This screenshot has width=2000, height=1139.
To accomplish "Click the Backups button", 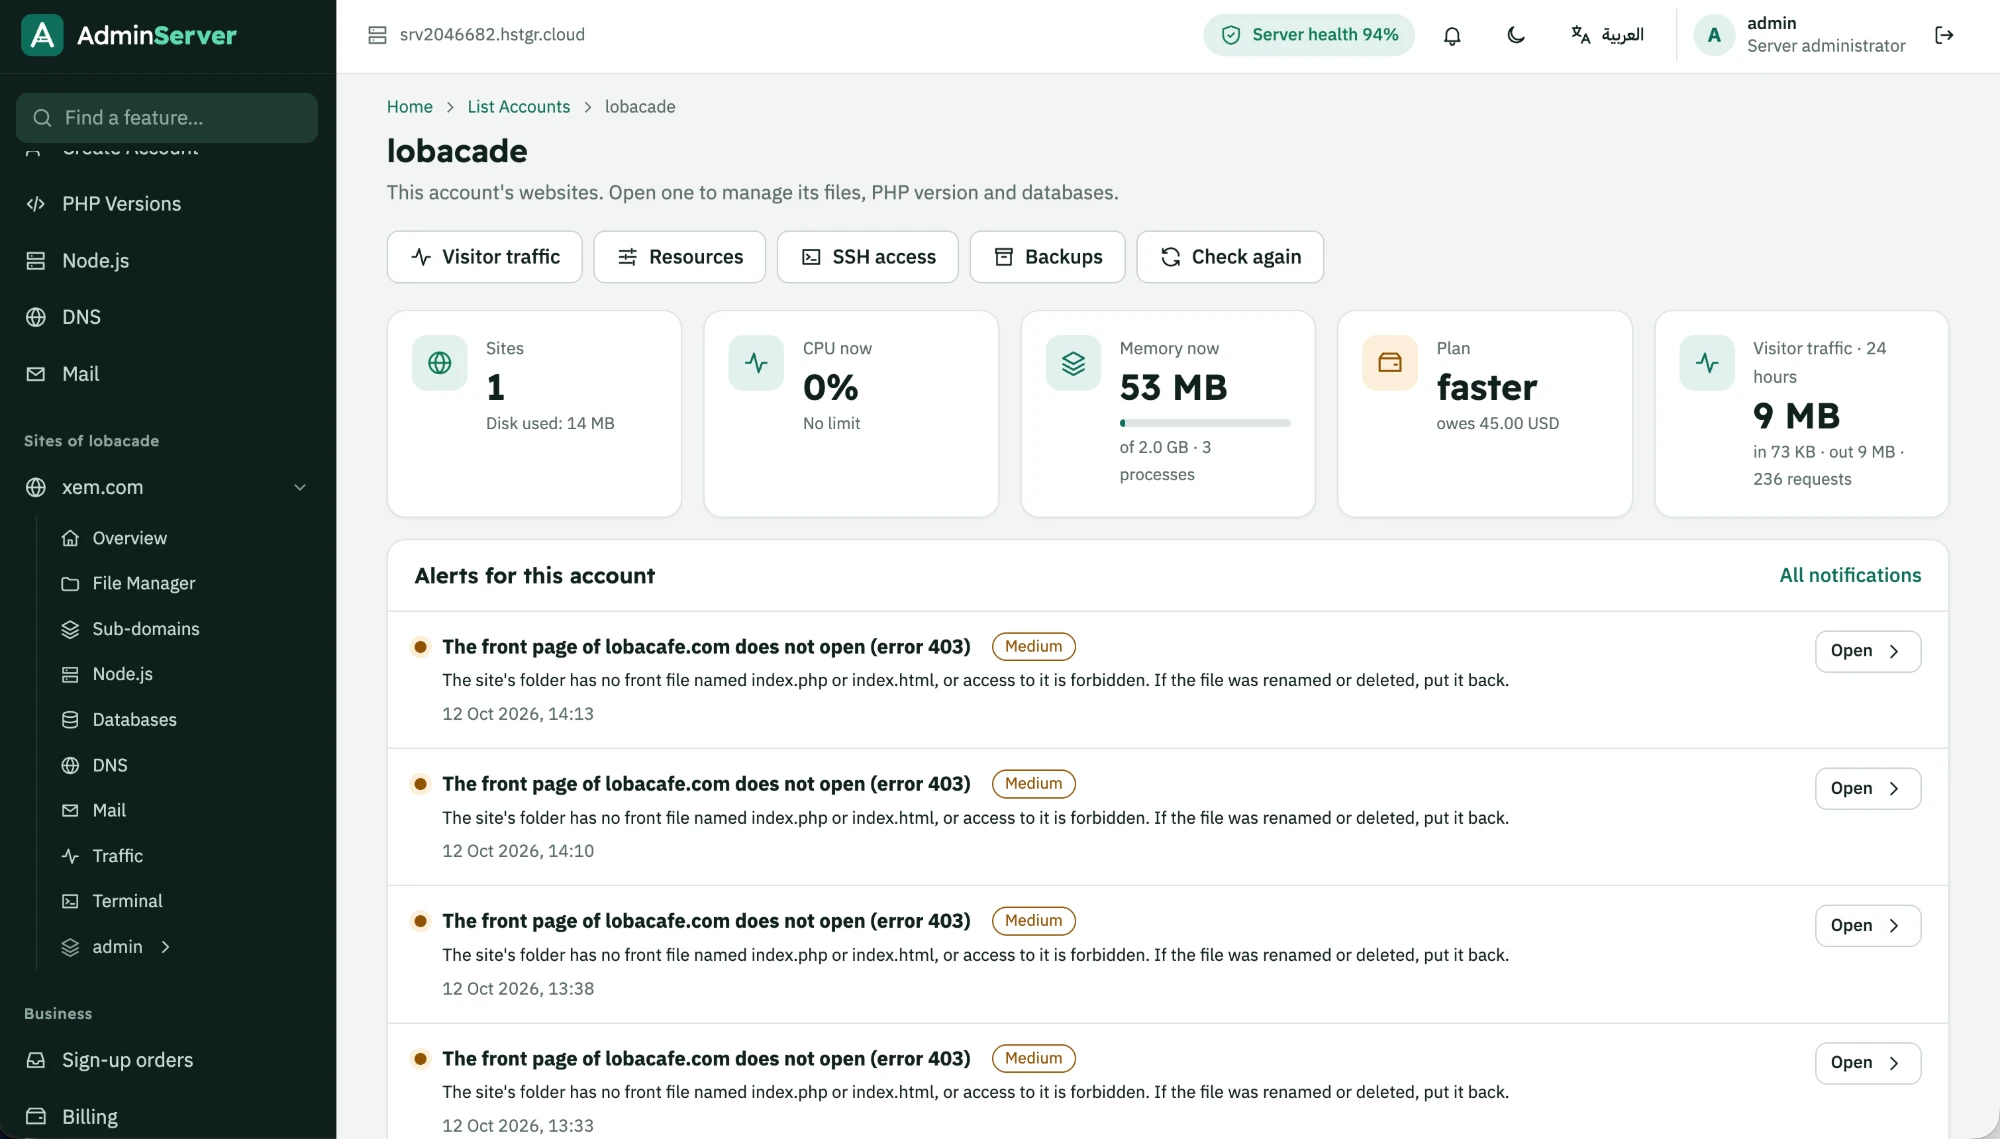I will tap(1048, 257).
